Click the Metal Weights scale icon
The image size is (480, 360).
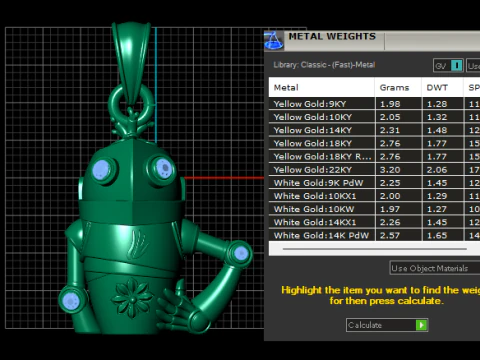(x=274, y=41)
